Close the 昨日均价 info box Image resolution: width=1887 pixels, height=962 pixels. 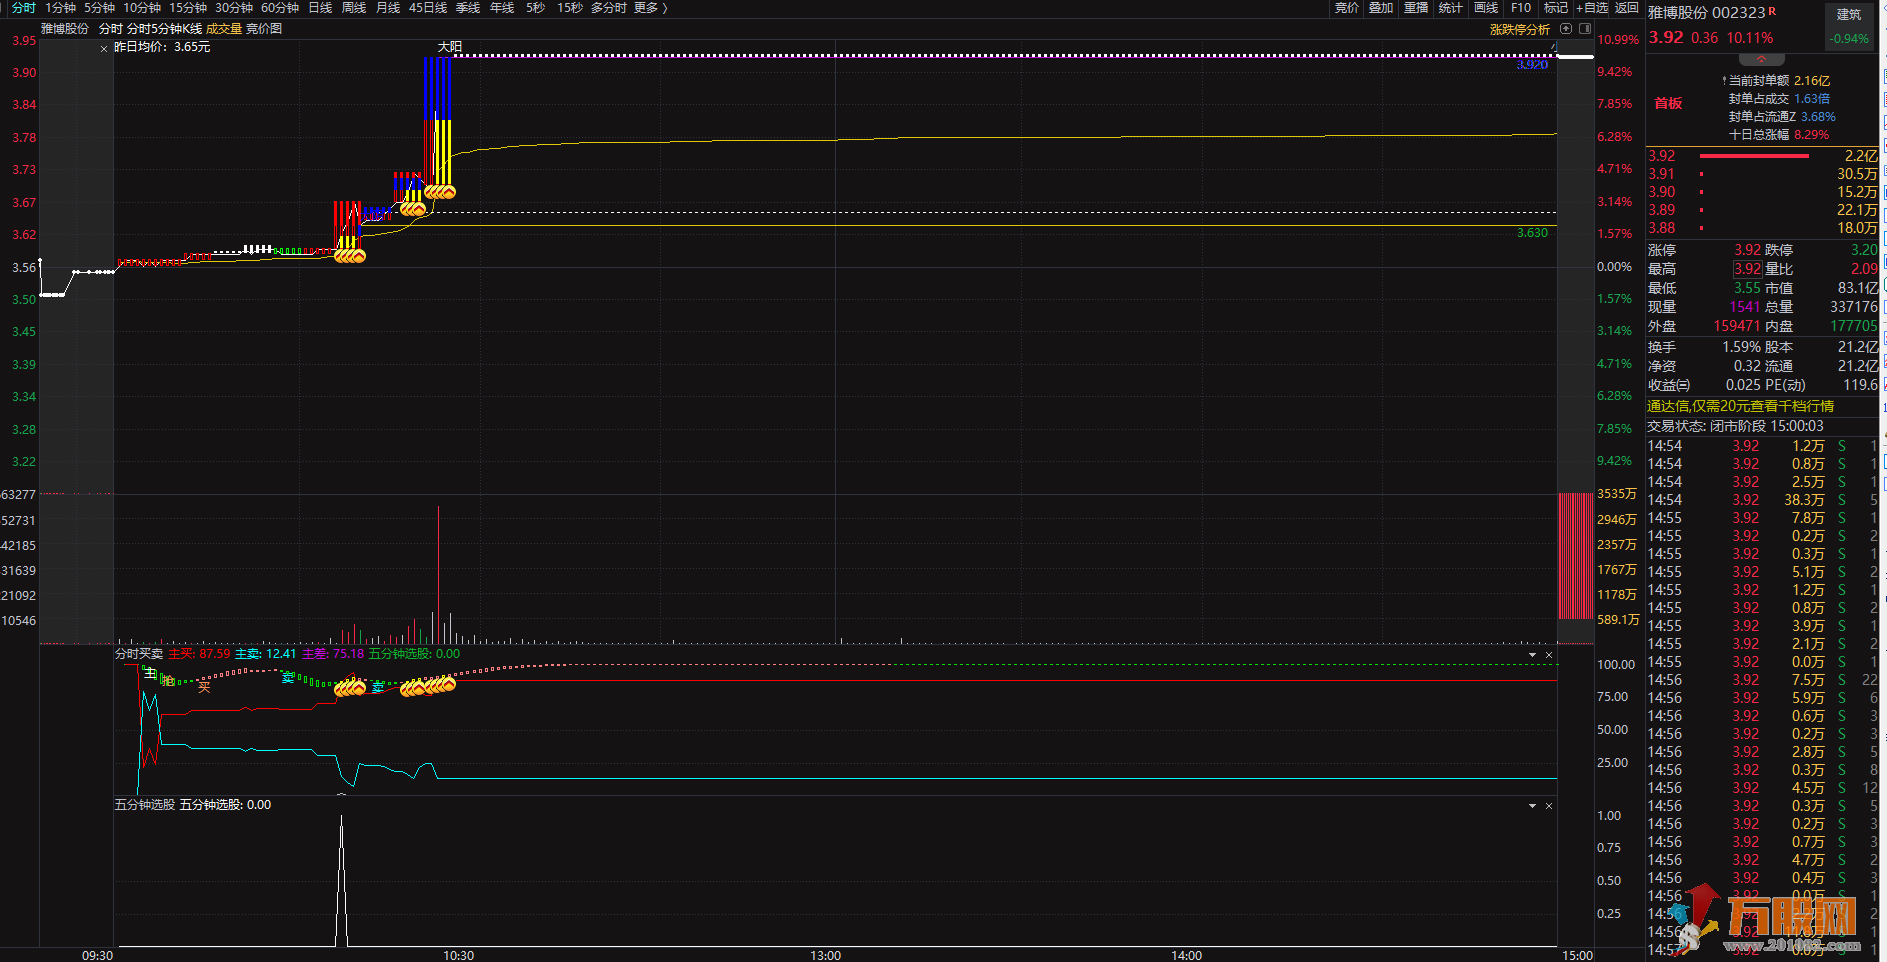pyautogui.click(x=104, y=48)
